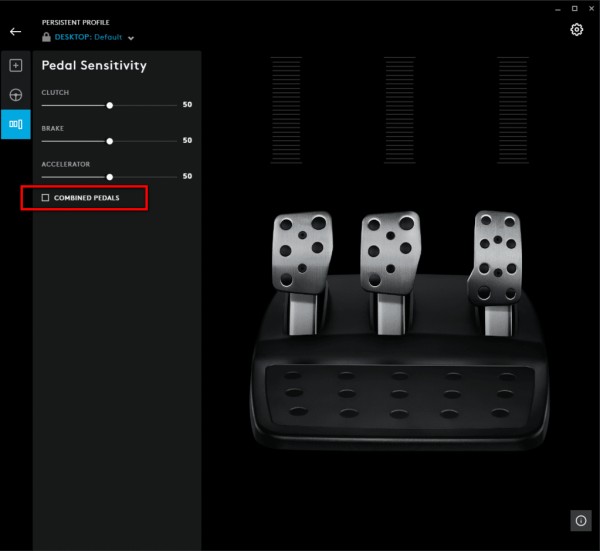Minimize the G HUB window
The image size is (600, 551).
tap(558, 9)
